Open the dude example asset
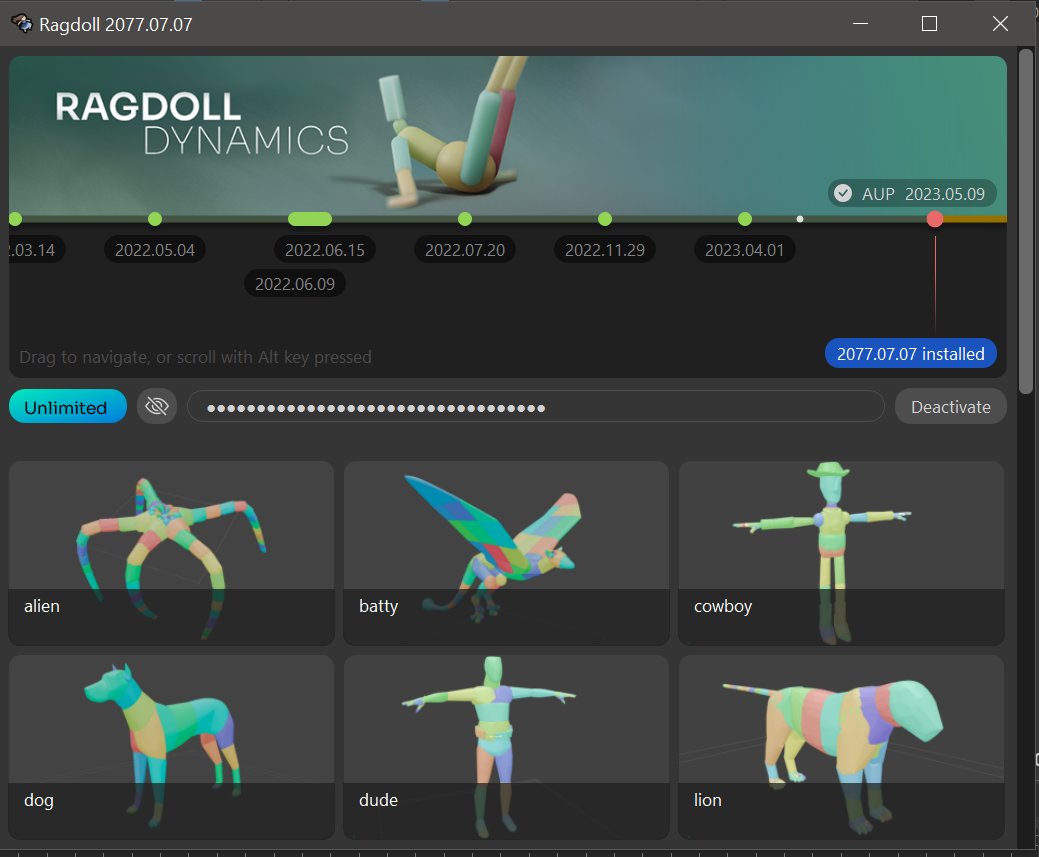The height and width of the screenshot is (857, 1039). tap(506, 746)
